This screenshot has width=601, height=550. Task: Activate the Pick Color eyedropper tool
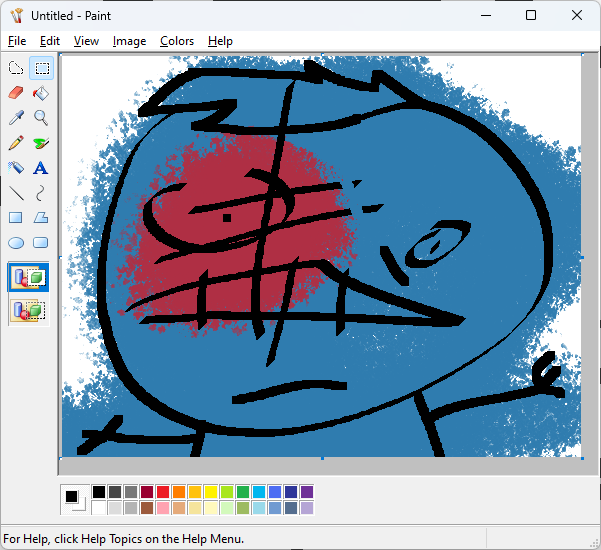click(16, 118)
